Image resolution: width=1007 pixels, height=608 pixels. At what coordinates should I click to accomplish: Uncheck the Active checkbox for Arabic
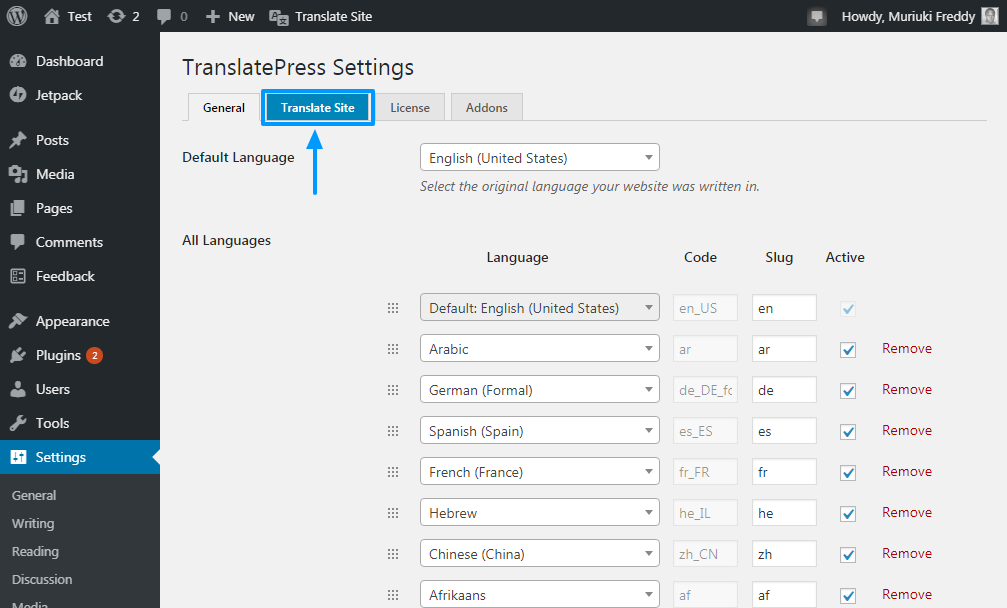pyautogui.click(x=848, y=350)
